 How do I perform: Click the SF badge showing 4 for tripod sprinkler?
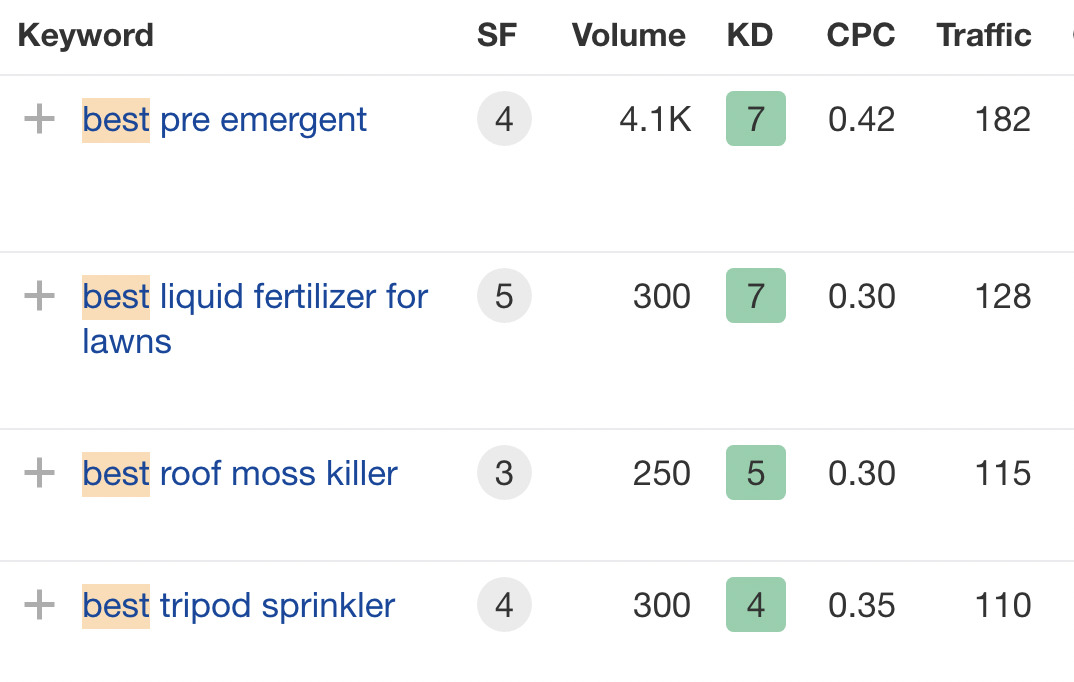point(504,604)
